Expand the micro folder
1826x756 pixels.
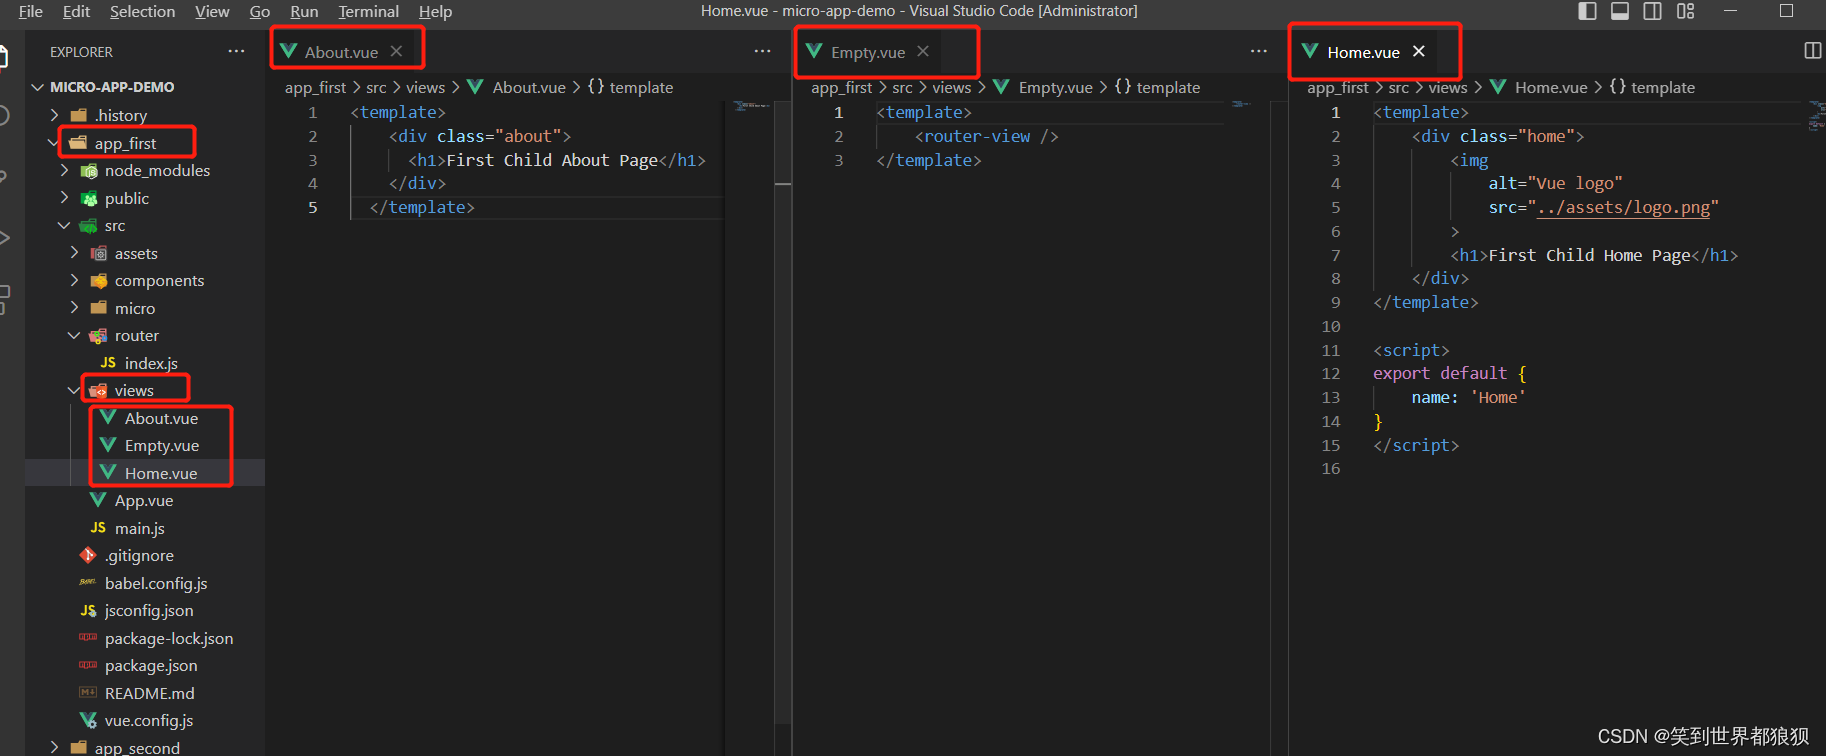coord(75,308)
